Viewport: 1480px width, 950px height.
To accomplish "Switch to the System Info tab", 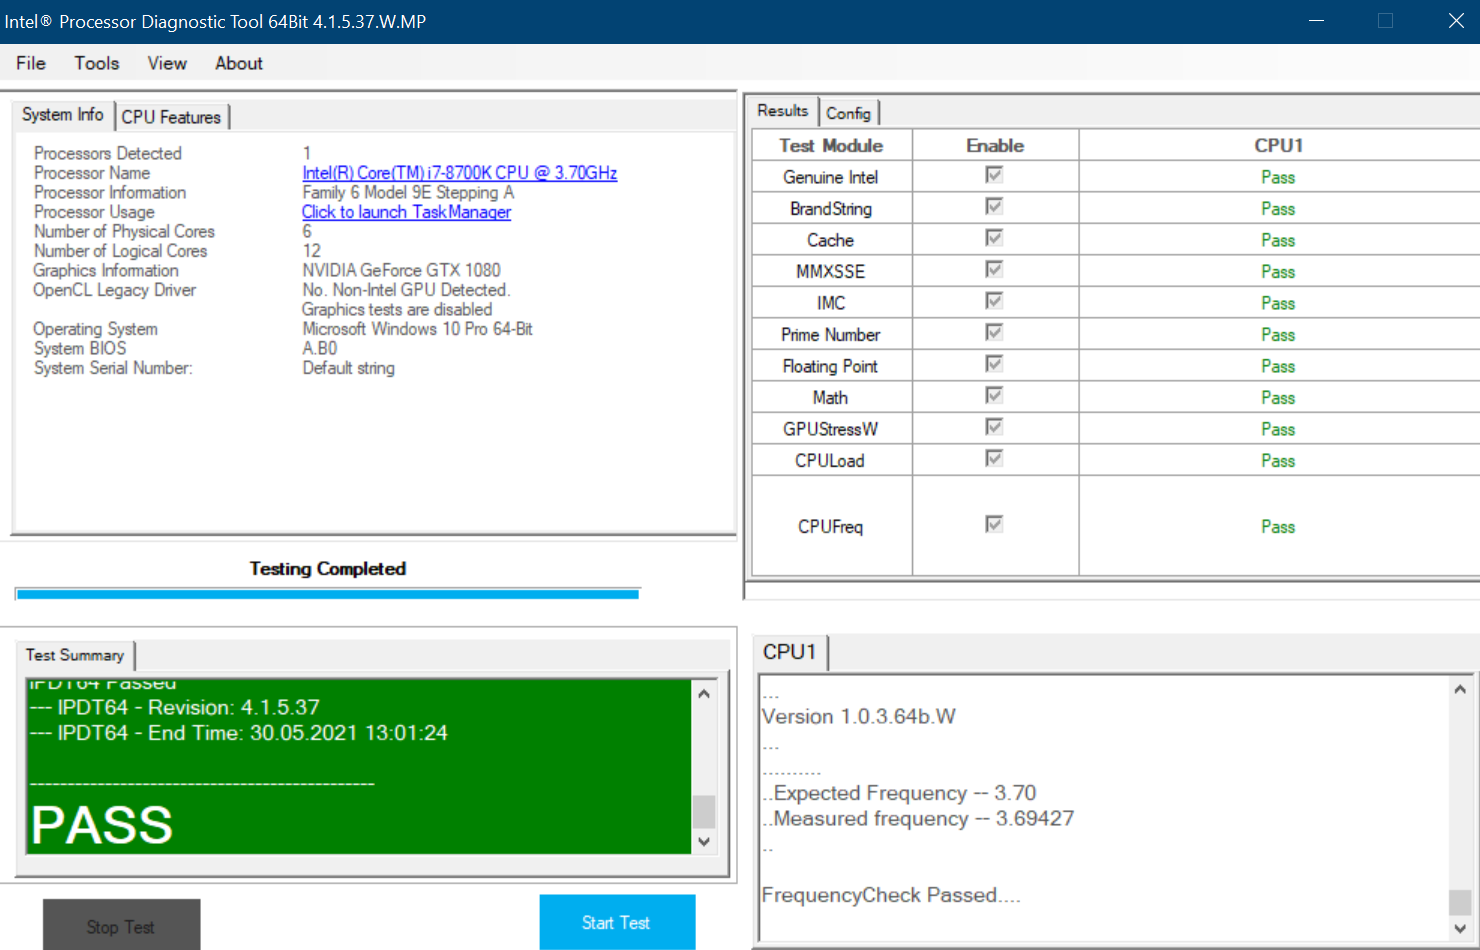I will (x=63, y=115).
